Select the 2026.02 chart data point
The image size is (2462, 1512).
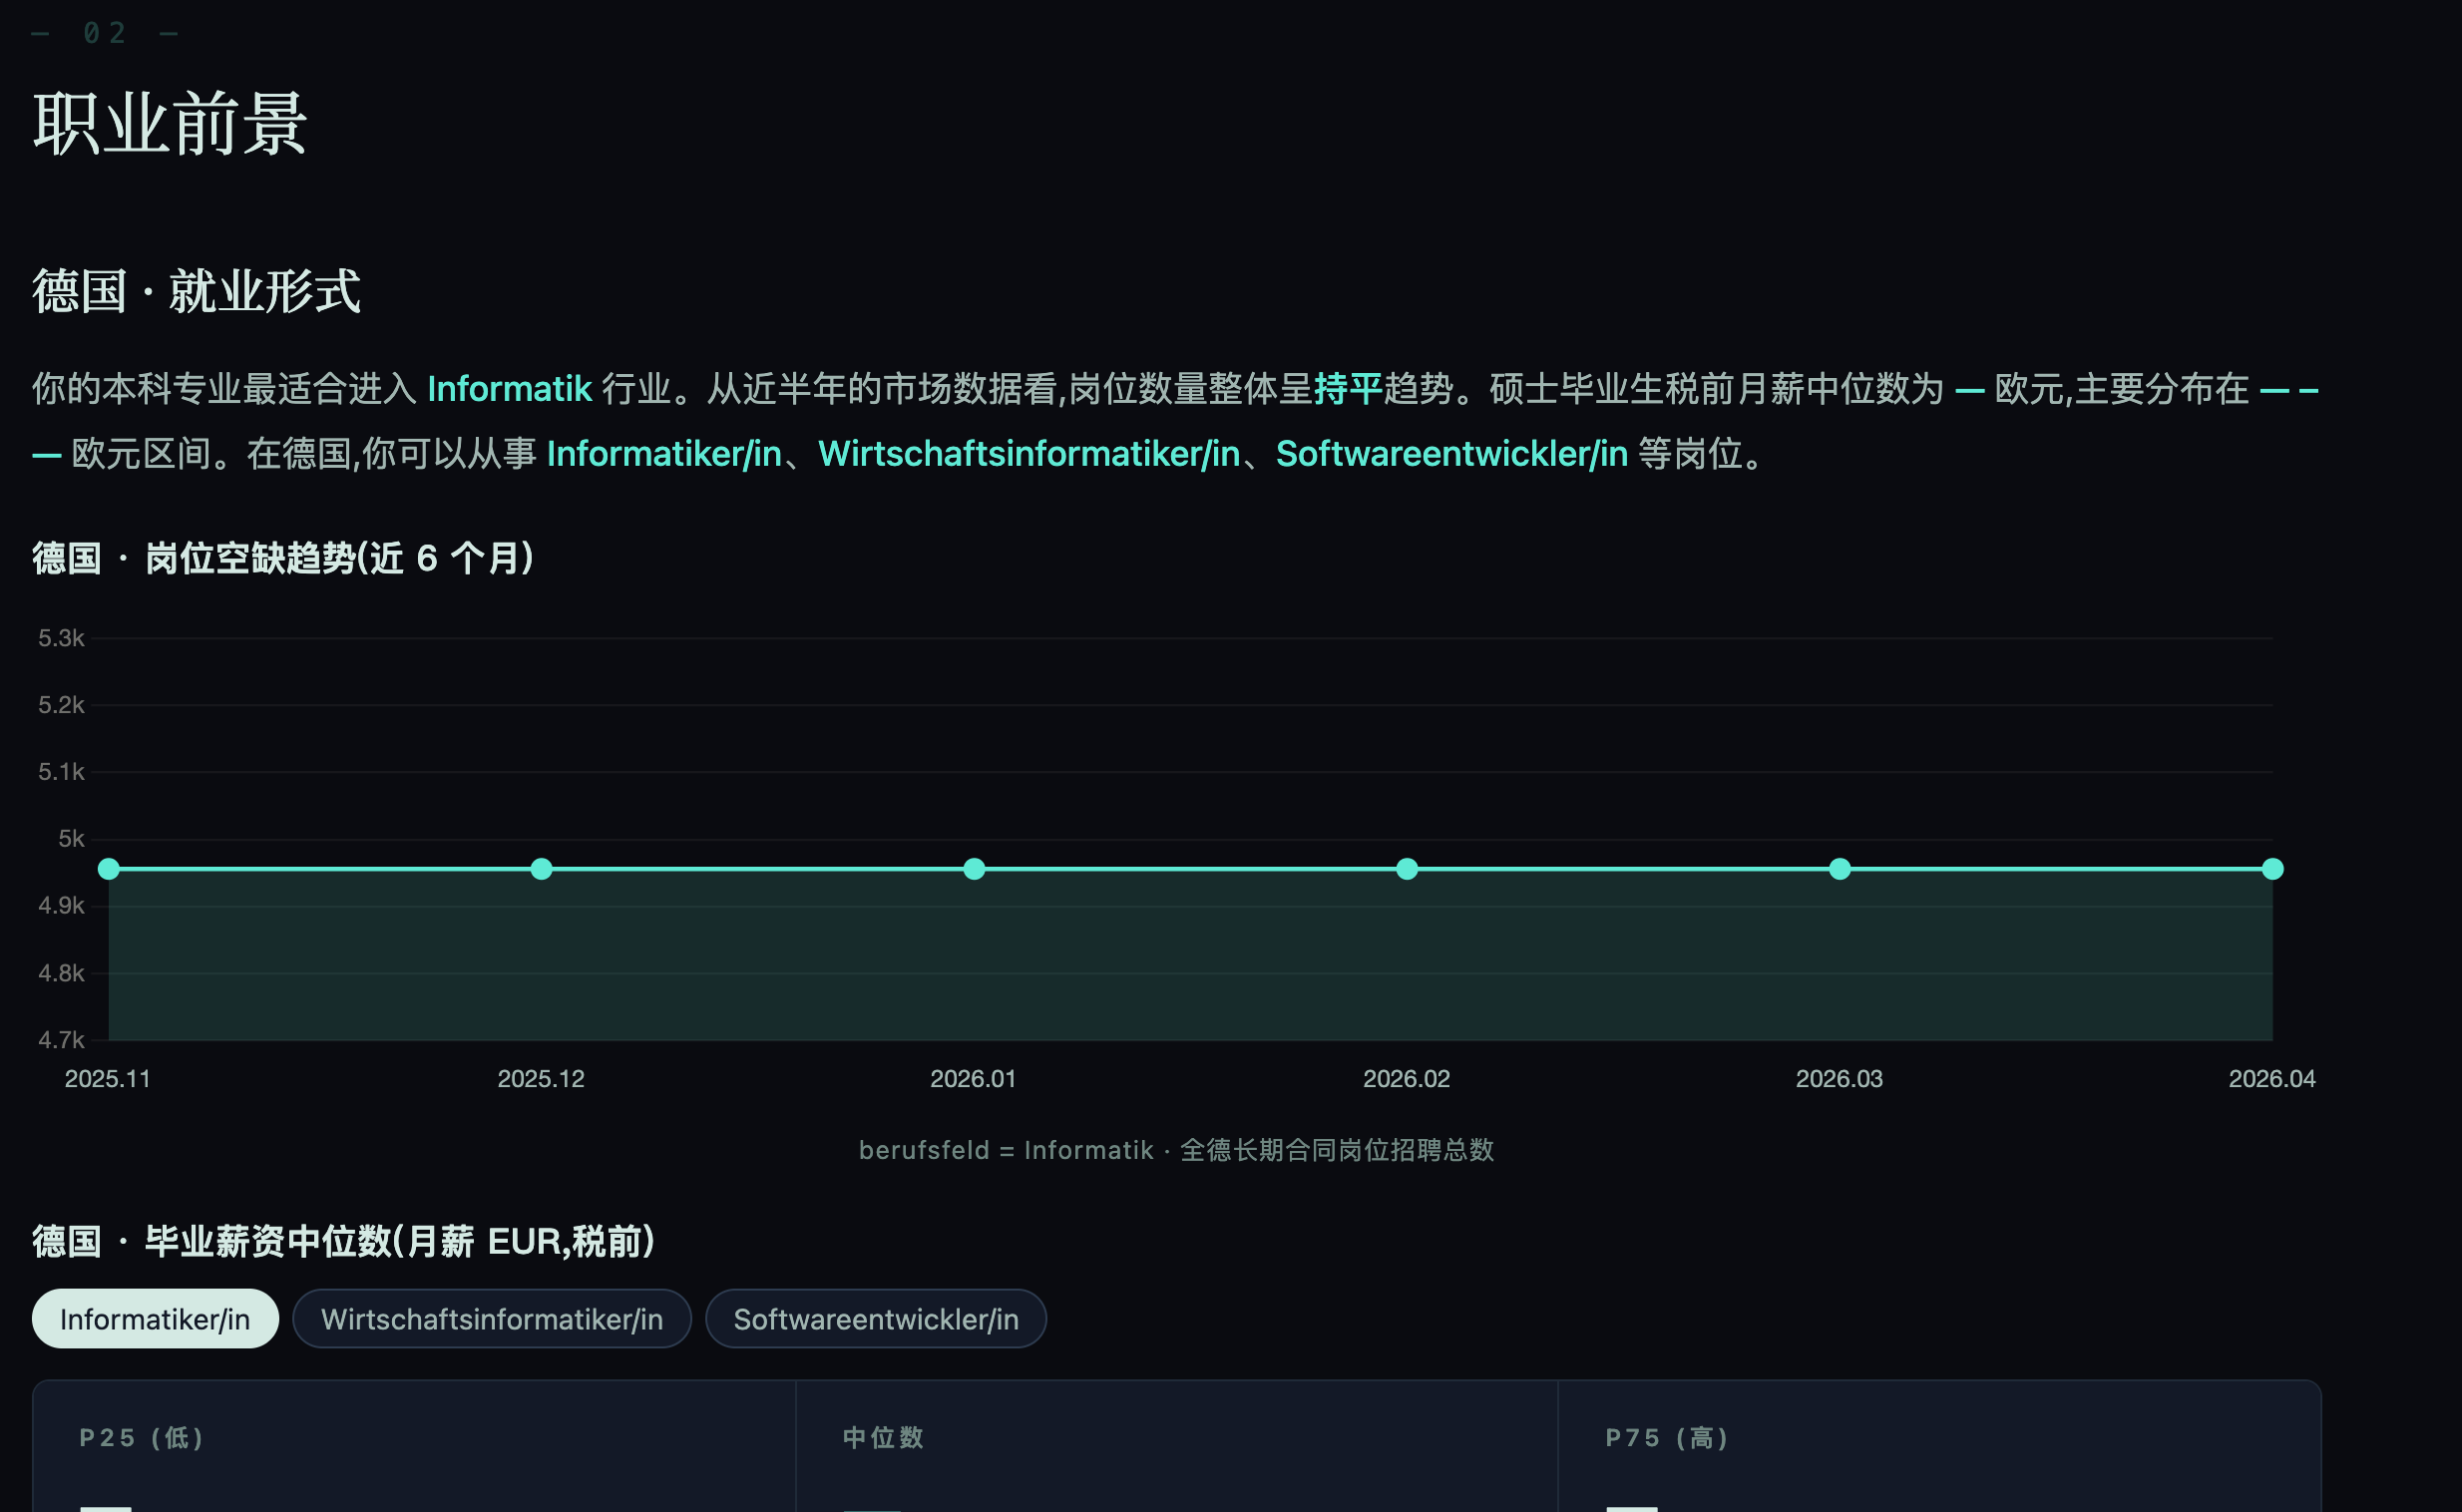tap(1407, 869)
